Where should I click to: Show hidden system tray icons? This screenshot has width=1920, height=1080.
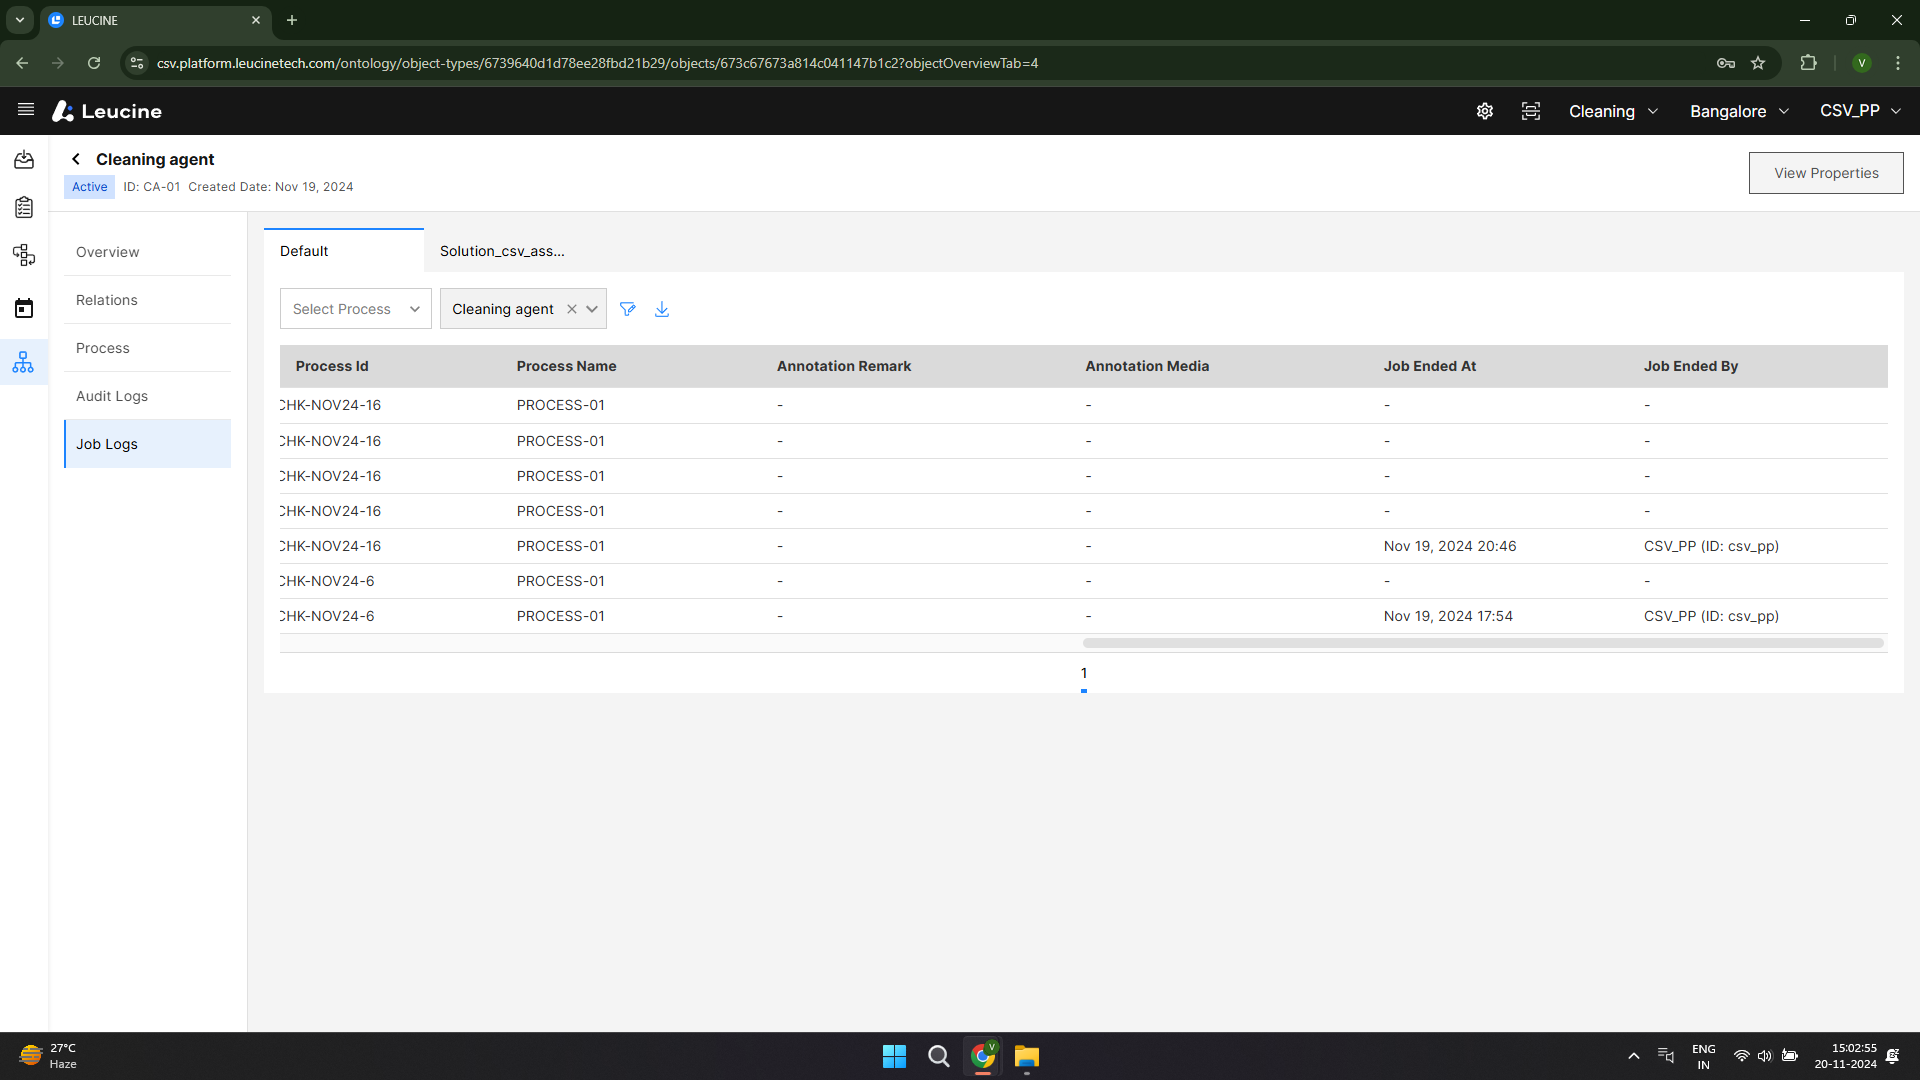1634,1056
